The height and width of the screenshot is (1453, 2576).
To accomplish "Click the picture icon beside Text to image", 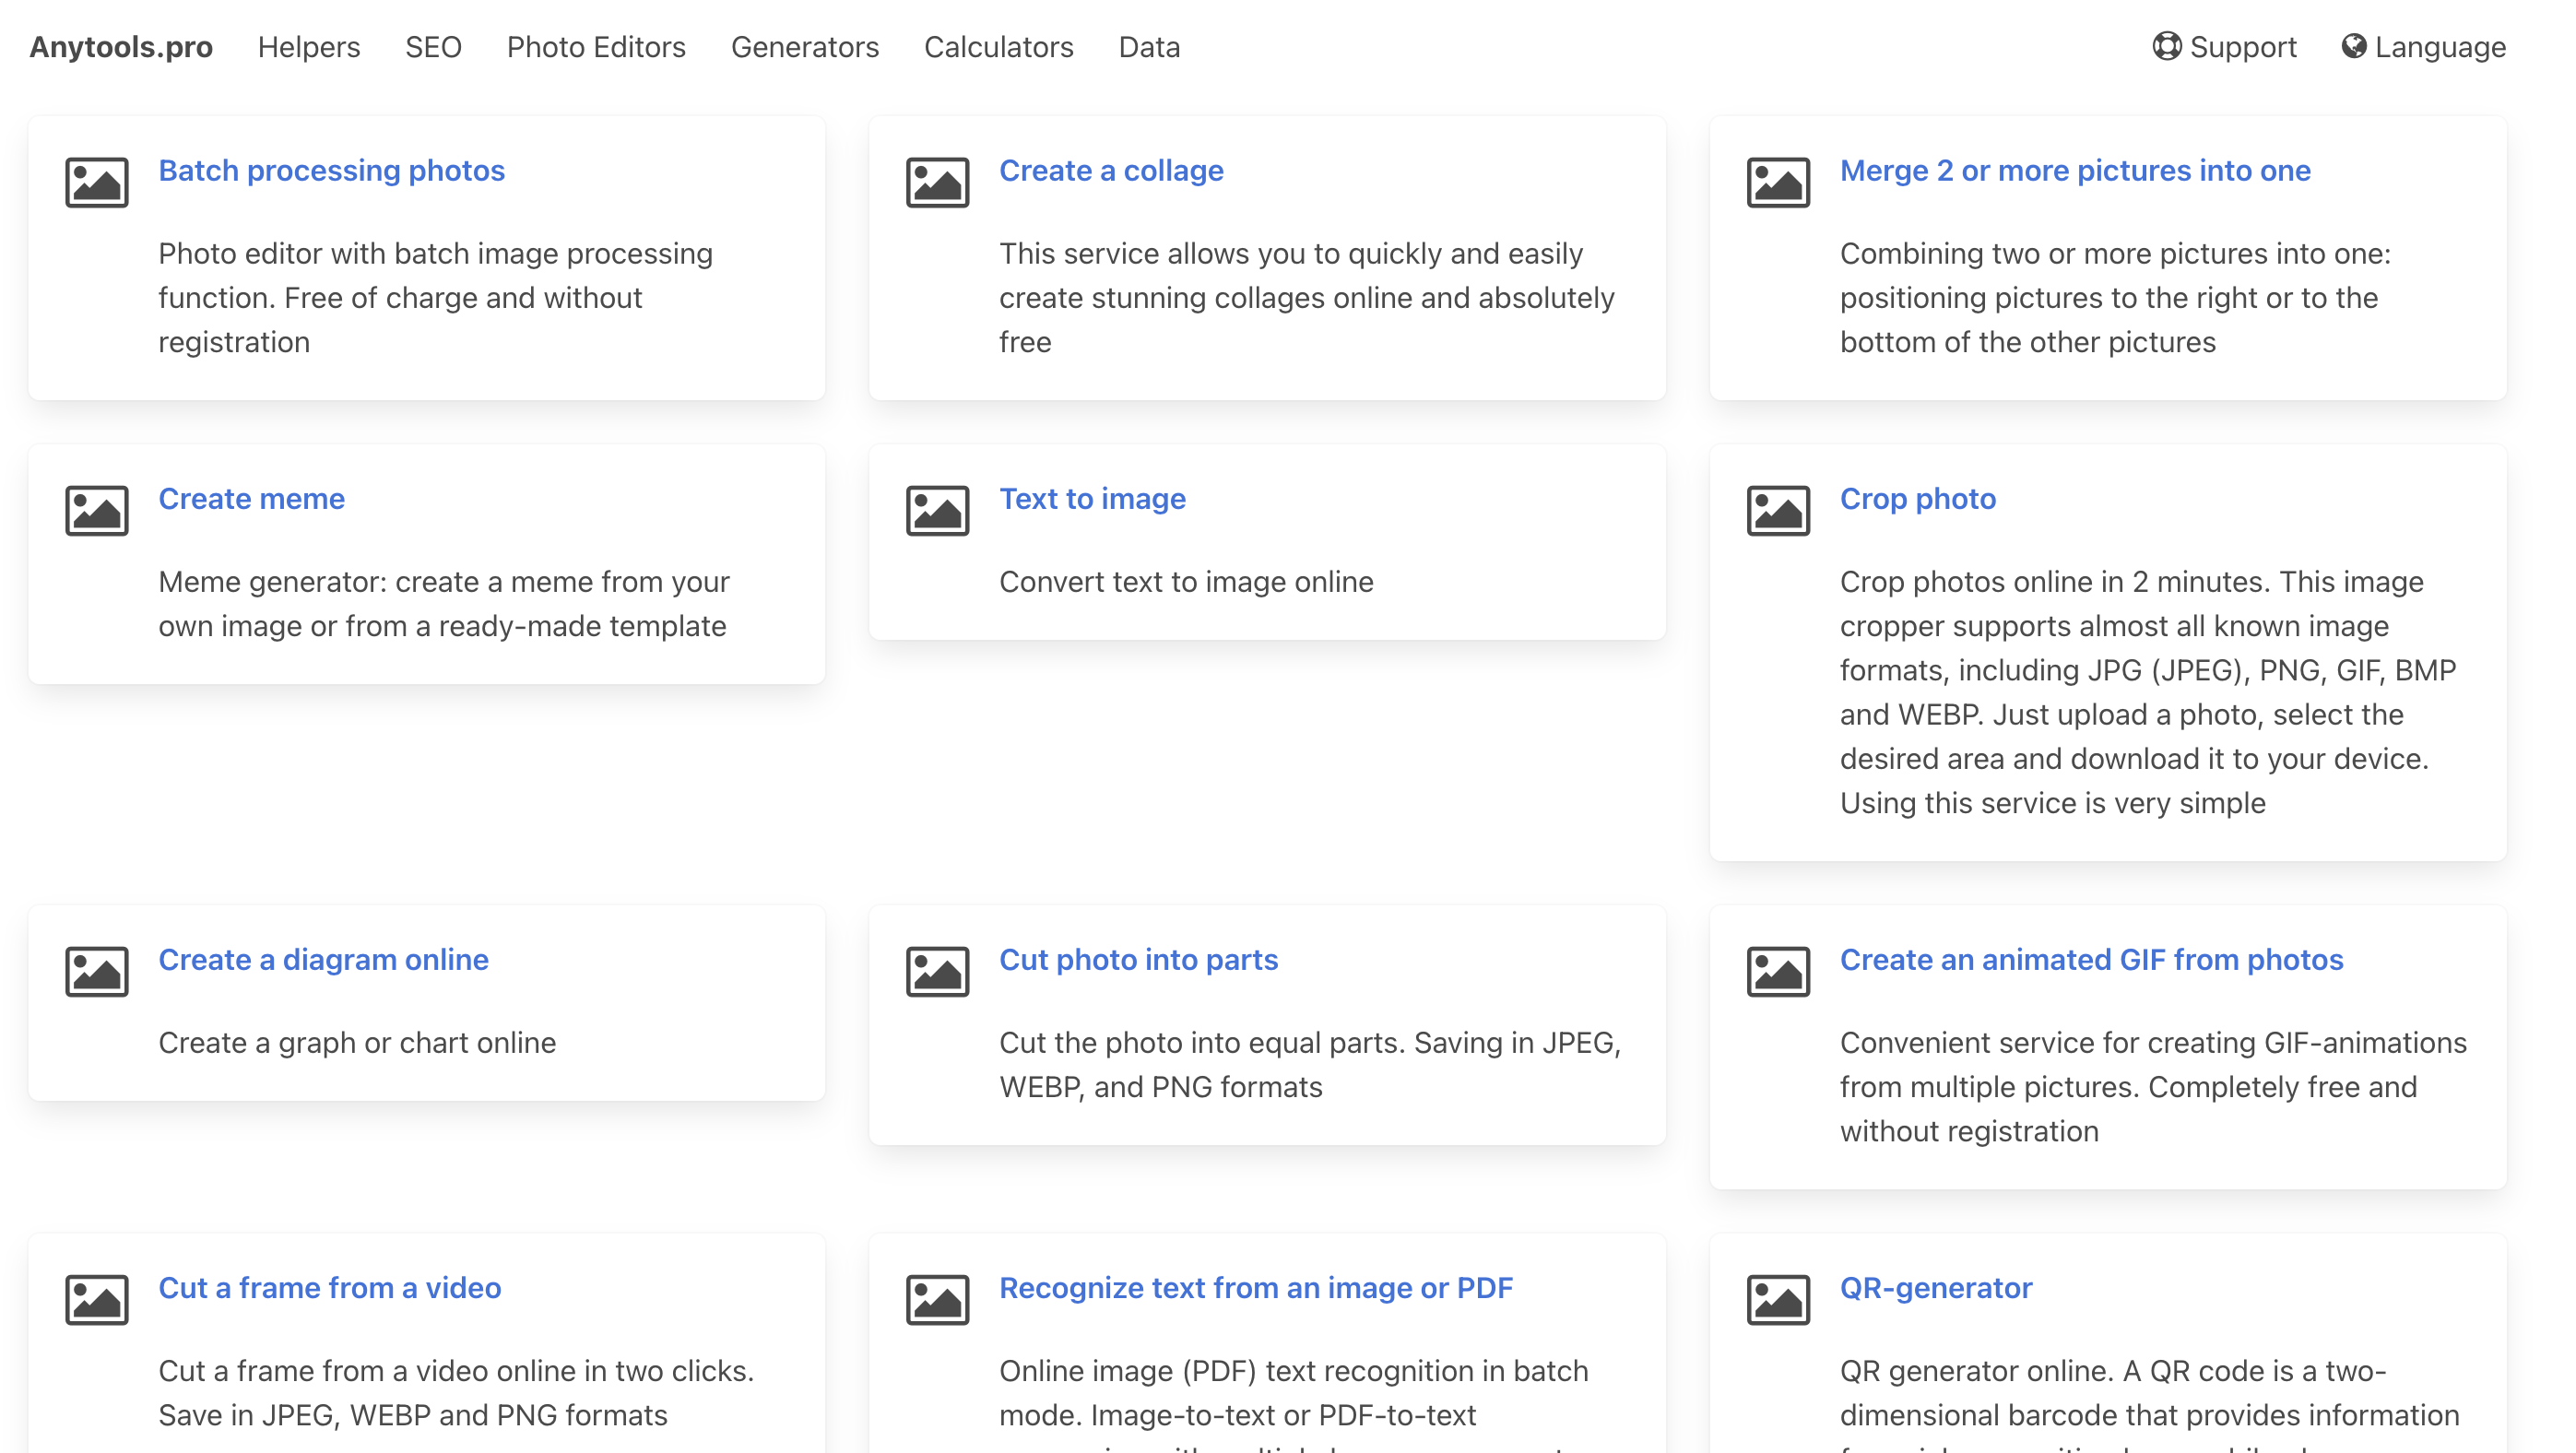I will (937, 510).
